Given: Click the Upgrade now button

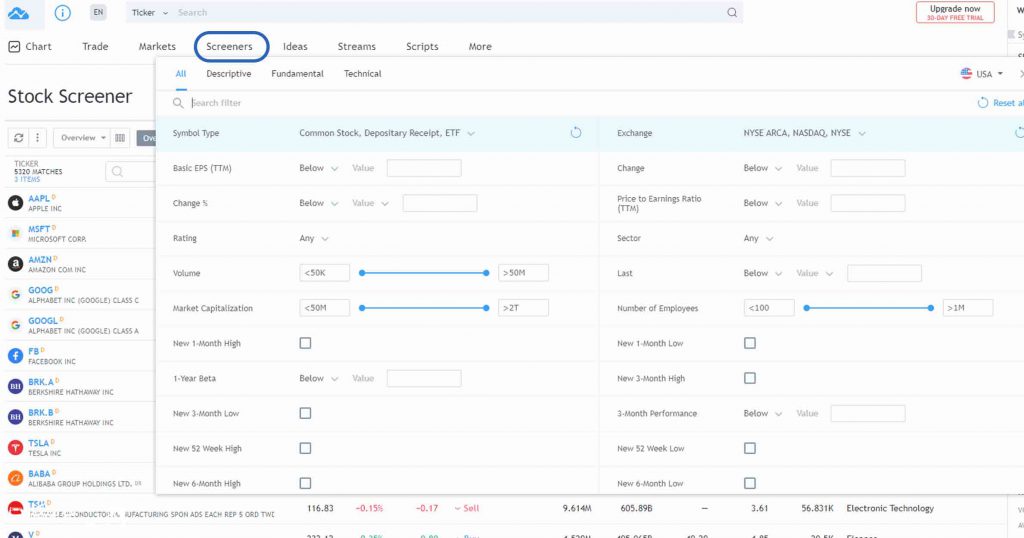Looking at the screenshot, I should pyautogui.click(x=955, y=12).
